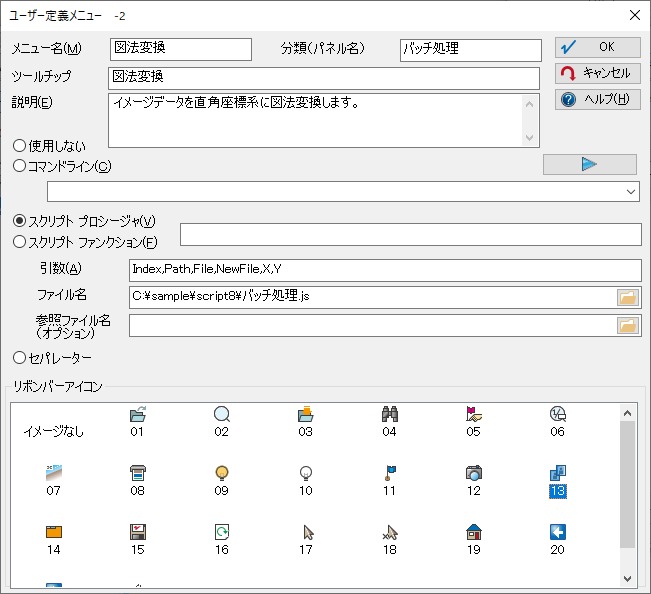Click the script procedure name field
Image resolution: width=651 pixels, height=594 pixels.
point(411,235)
